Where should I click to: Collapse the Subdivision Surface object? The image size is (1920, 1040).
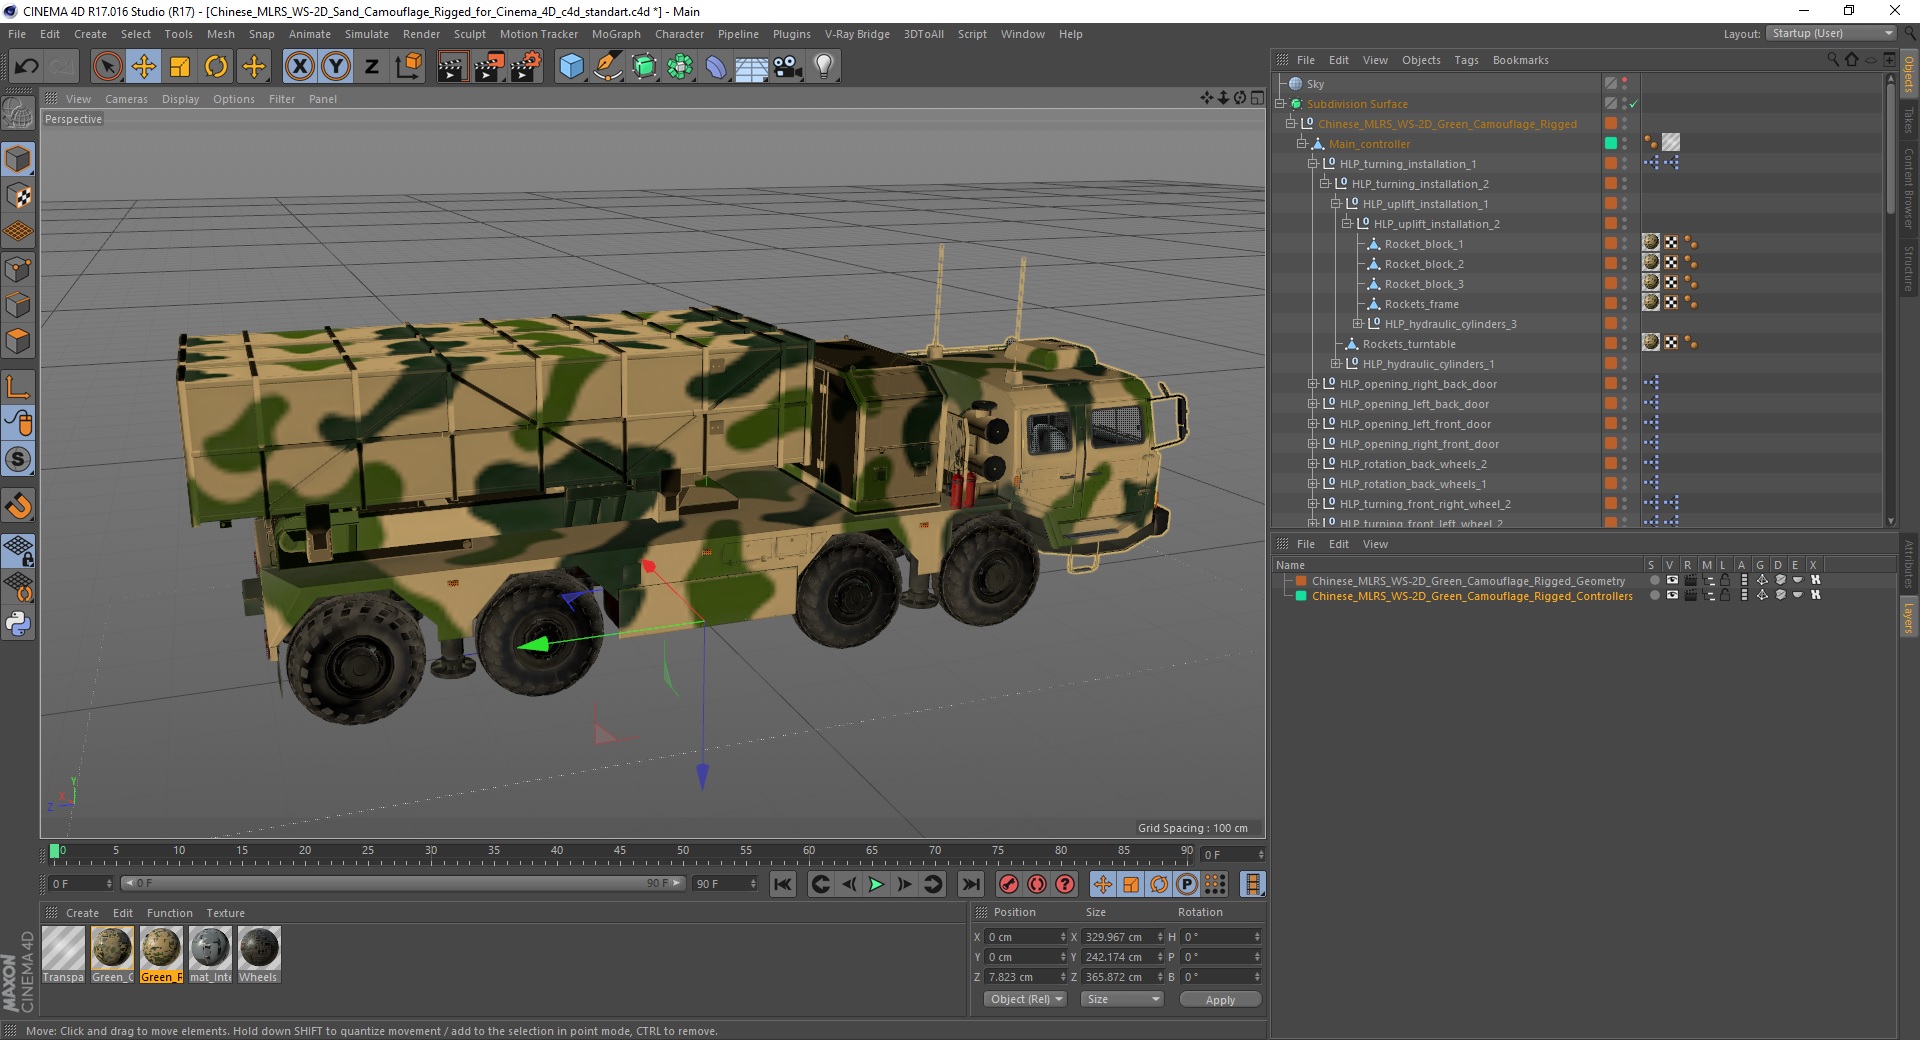click(x=1280, y=104)
